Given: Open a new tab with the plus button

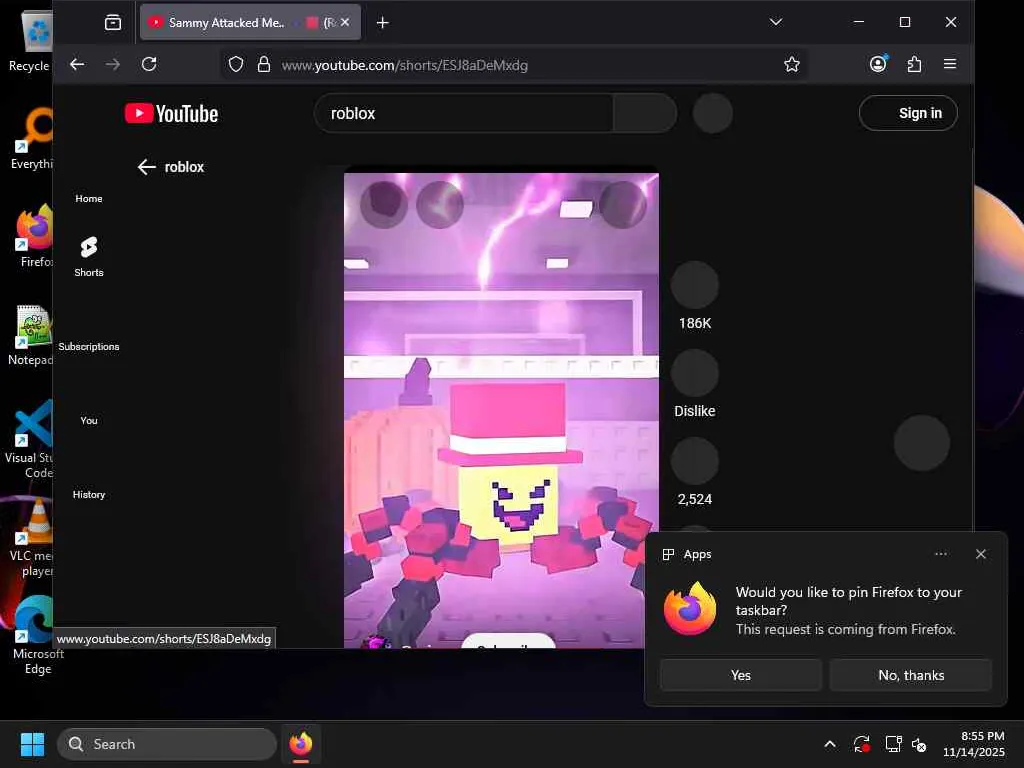Looking at the screenshot, I should point(383,23).
